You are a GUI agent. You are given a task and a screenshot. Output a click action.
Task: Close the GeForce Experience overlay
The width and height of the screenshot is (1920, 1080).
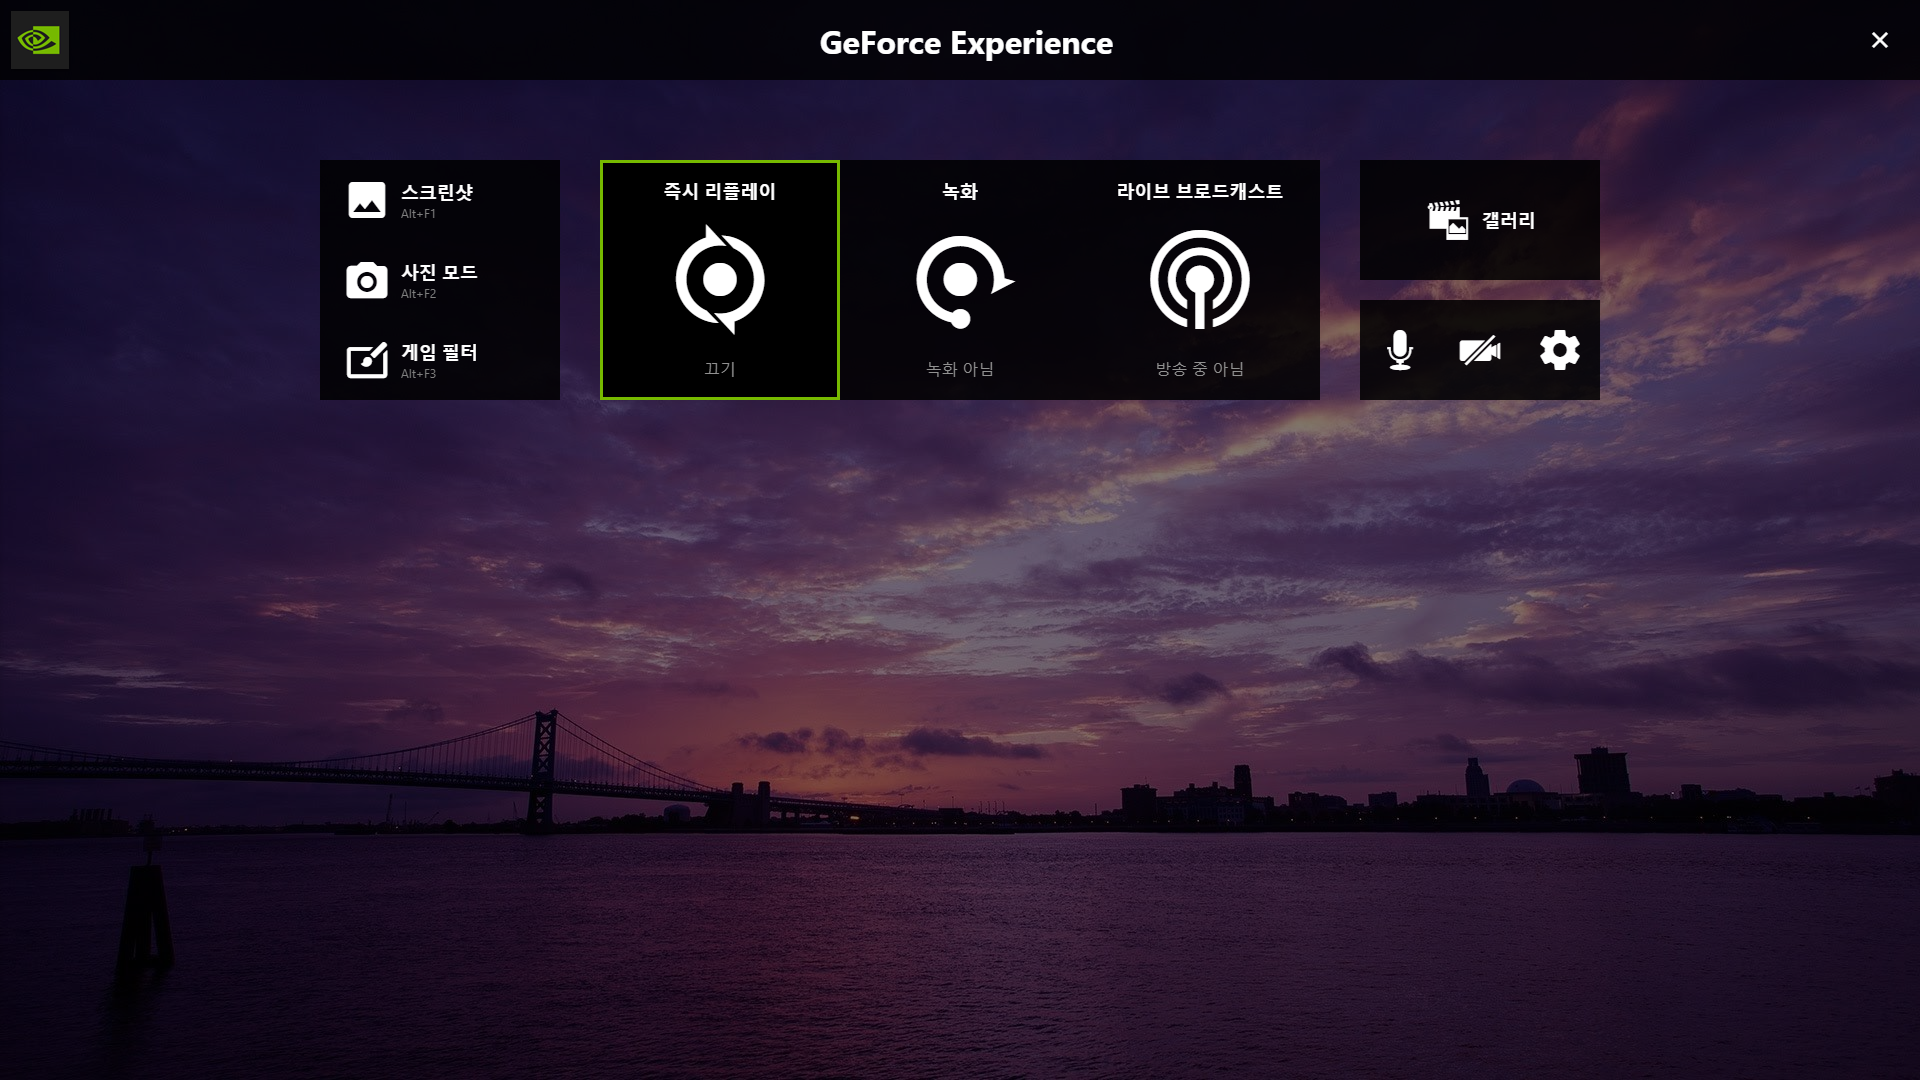(x=1879, y=40)
